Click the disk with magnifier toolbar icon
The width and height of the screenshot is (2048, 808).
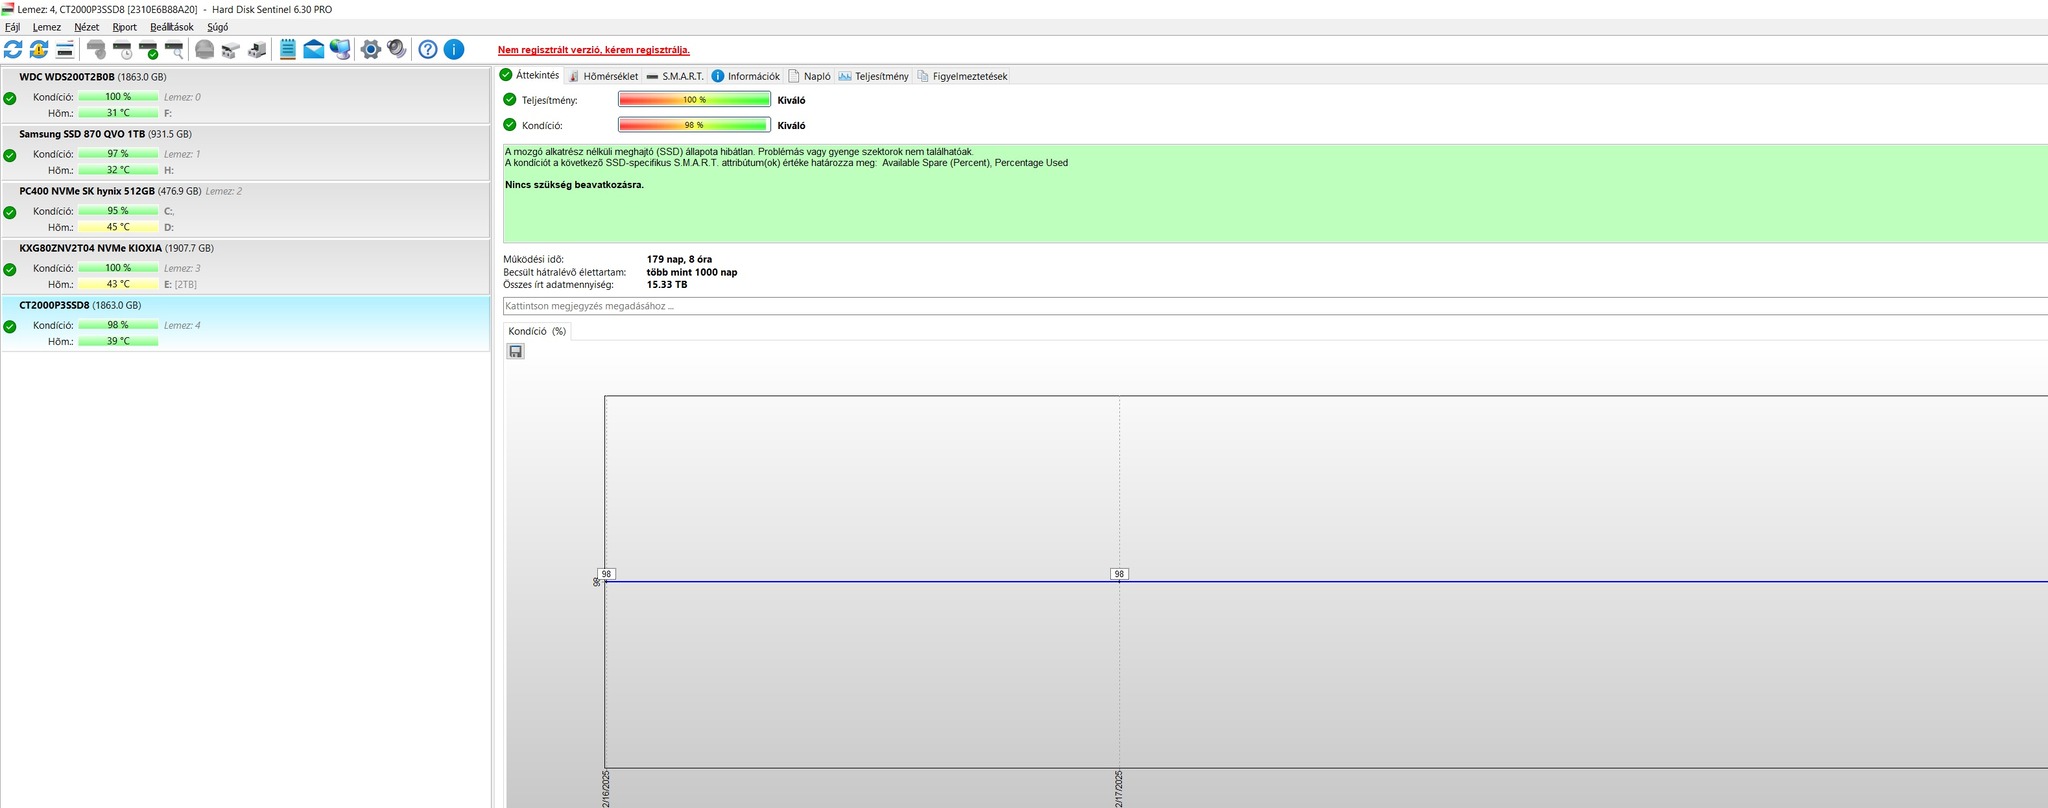click(175, 49)
